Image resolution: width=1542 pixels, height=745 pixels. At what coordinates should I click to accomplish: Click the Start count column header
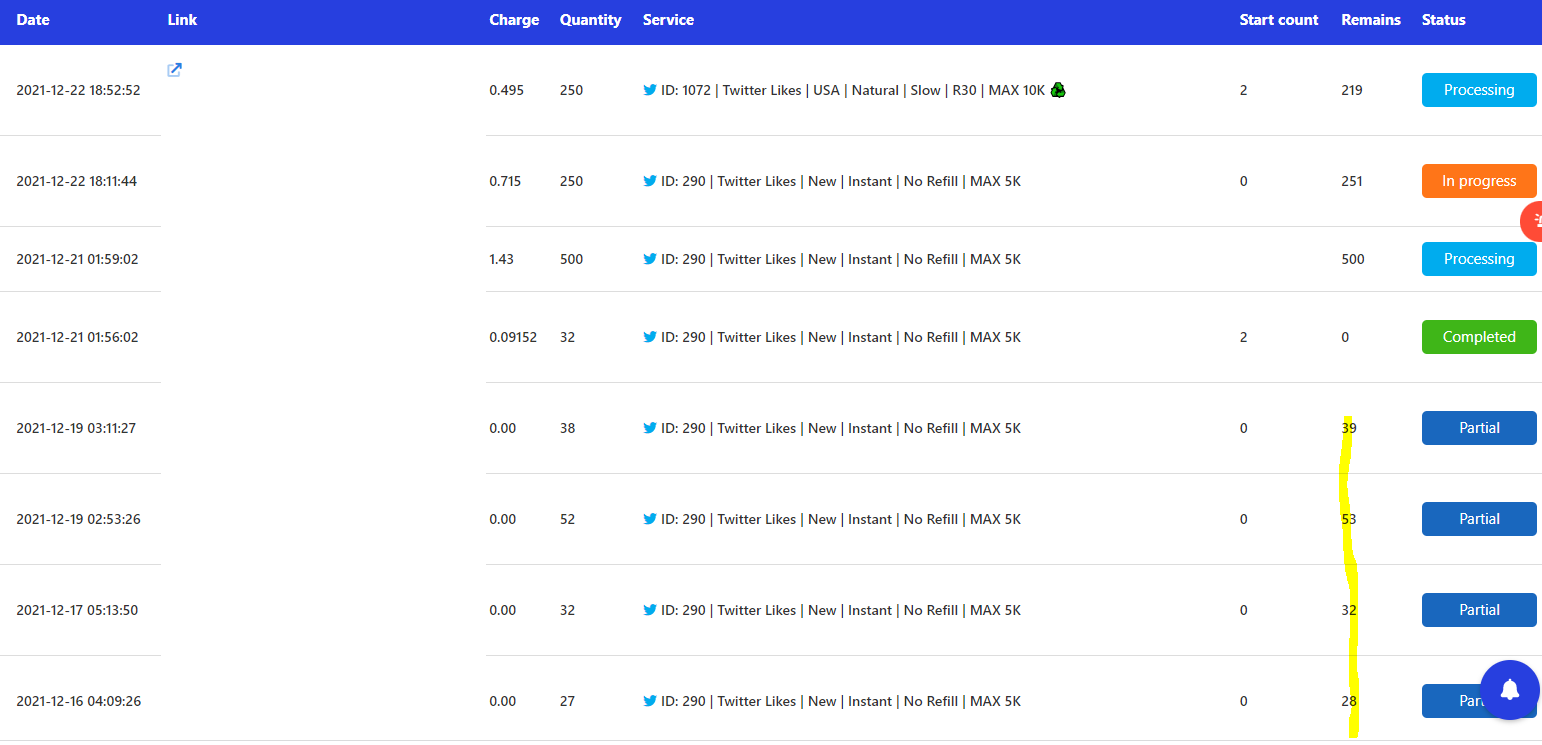[x=1279, y=20]
